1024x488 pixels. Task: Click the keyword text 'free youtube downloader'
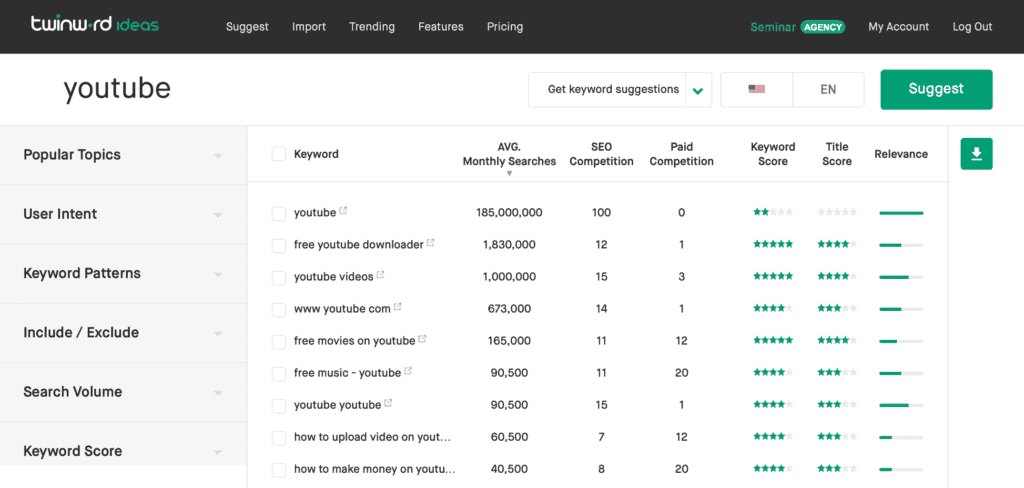pyautogui.click(x=359, y=245)
